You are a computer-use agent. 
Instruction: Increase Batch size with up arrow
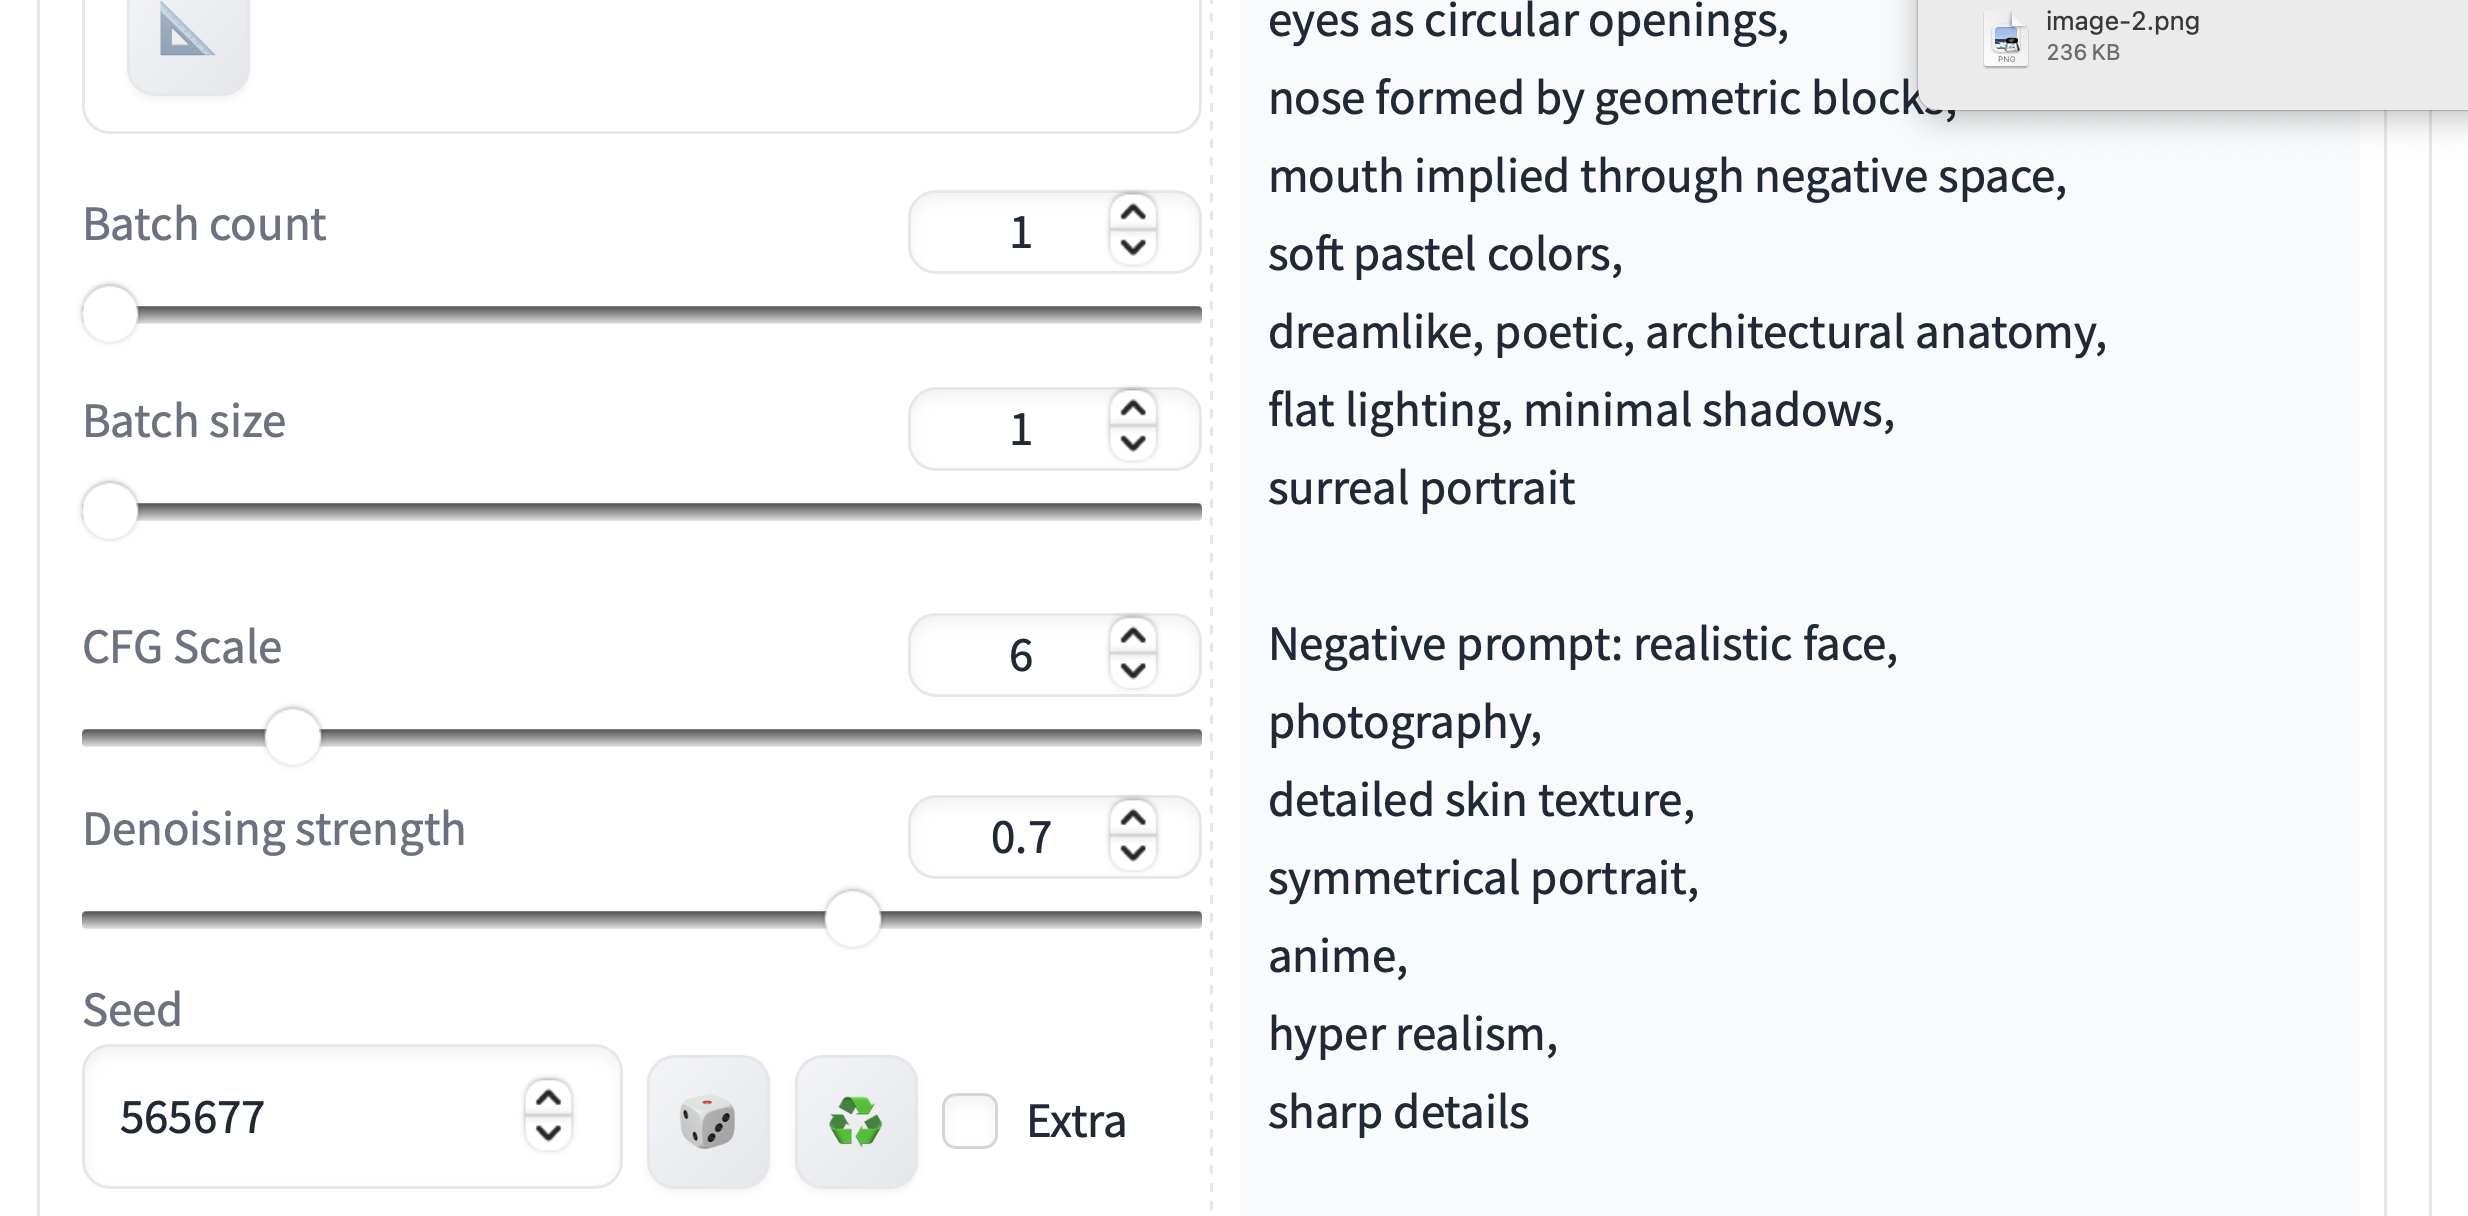coord(1133,409)
